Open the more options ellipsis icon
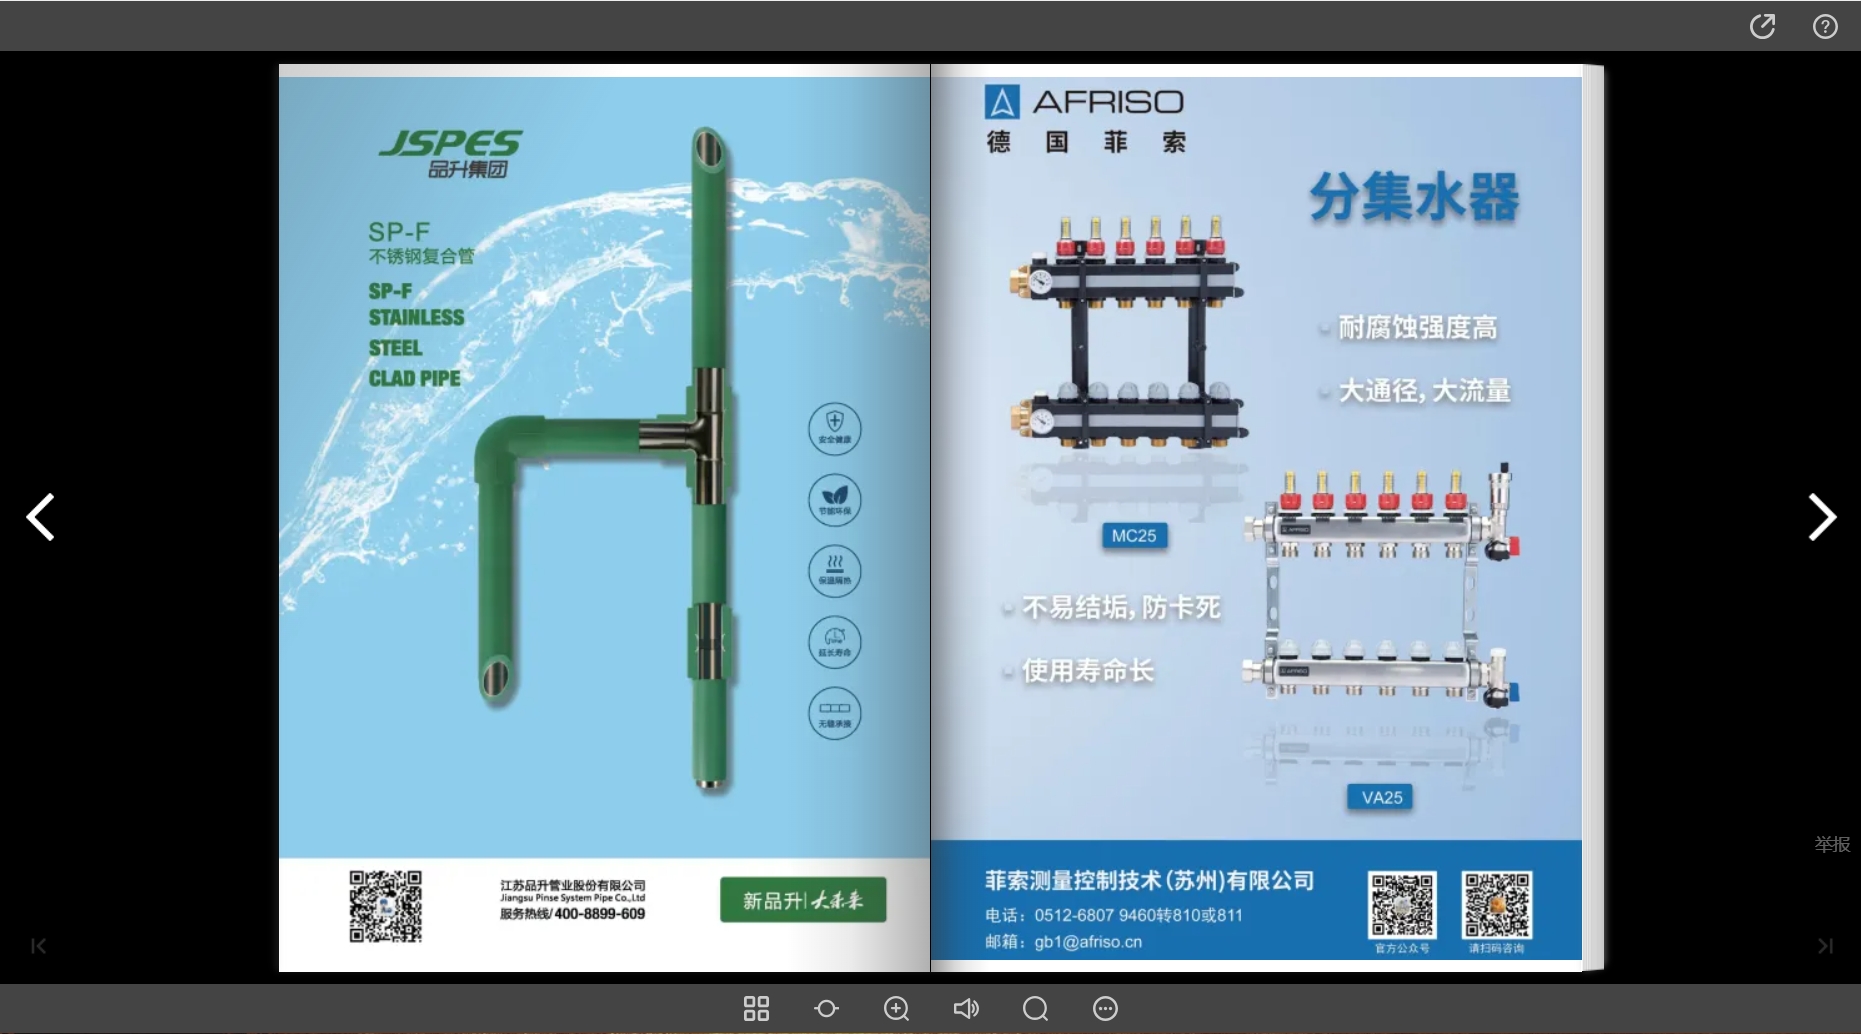The image size is (1861, 1034). tap(1105, 1008)
